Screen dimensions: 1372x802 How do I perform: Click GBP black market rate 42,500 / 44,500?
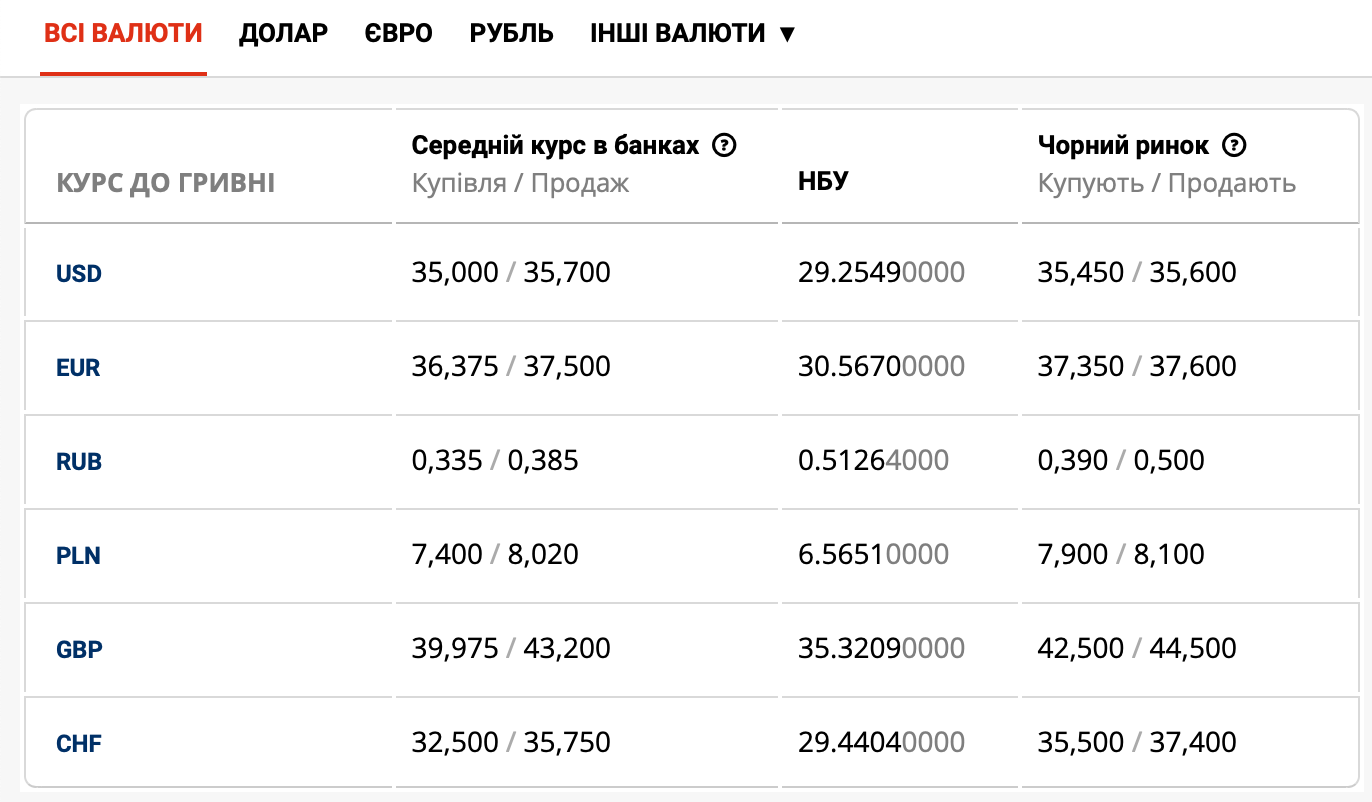coord(1136,648)
